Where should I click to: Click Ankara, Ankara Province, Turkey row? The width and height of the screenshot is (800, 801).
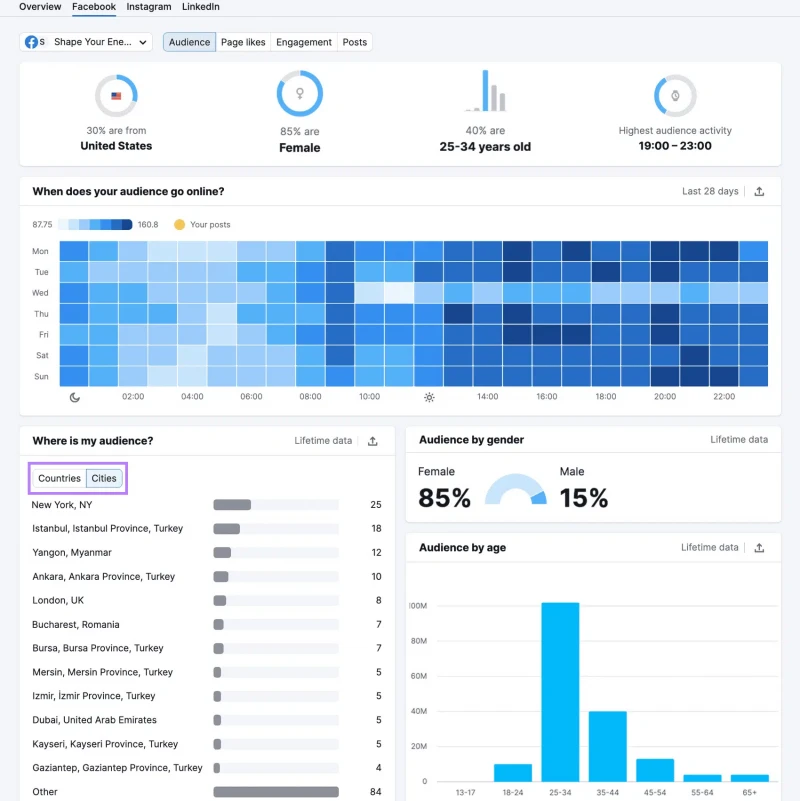point(206,576)
